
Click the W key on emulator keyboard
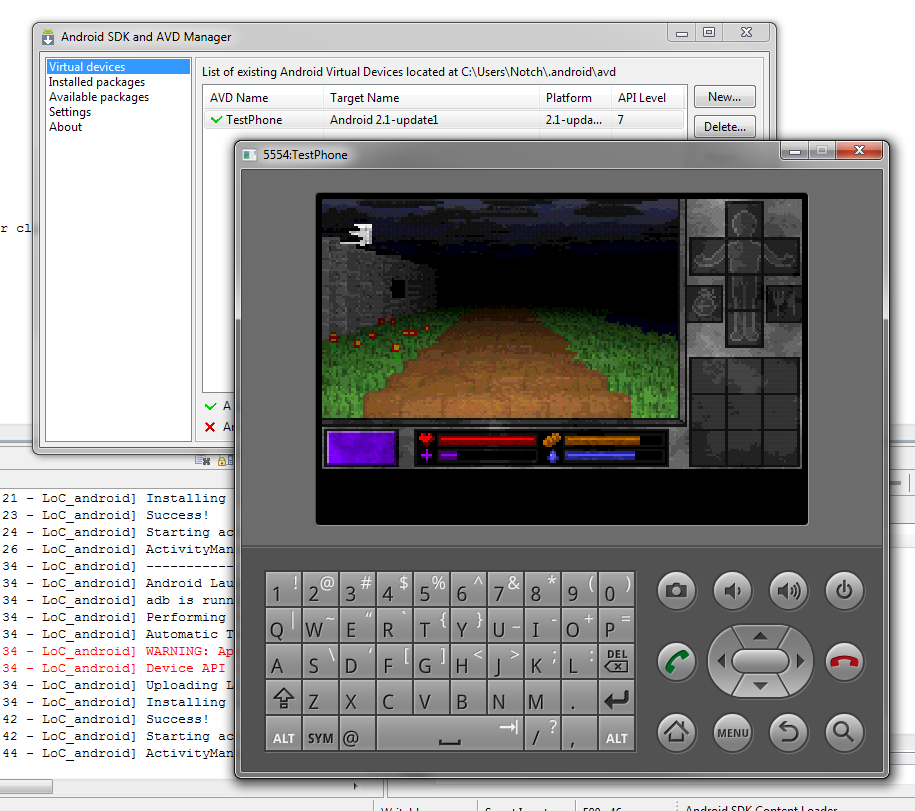click(320, 625)
